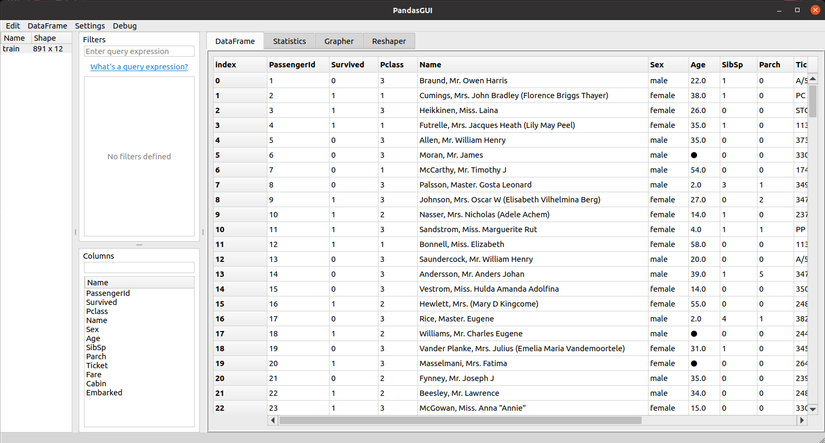Click the Parch column header
Screen dimensions: 825x443
(775, 65)
